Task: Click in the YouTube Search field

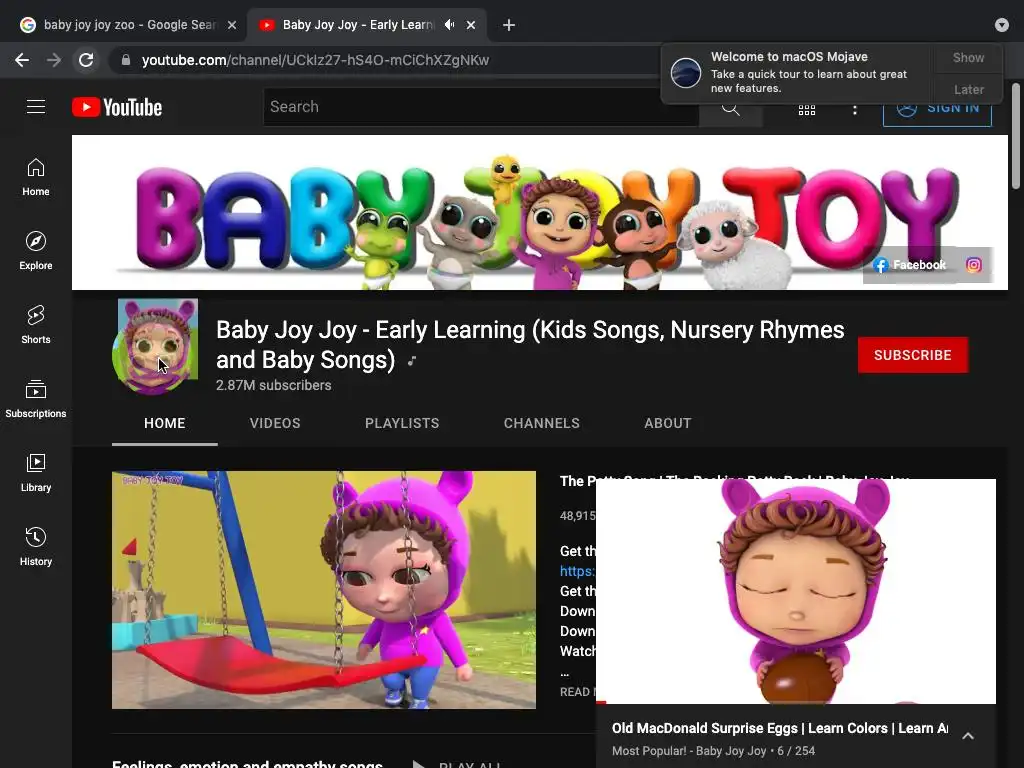Action: [481, 107]
